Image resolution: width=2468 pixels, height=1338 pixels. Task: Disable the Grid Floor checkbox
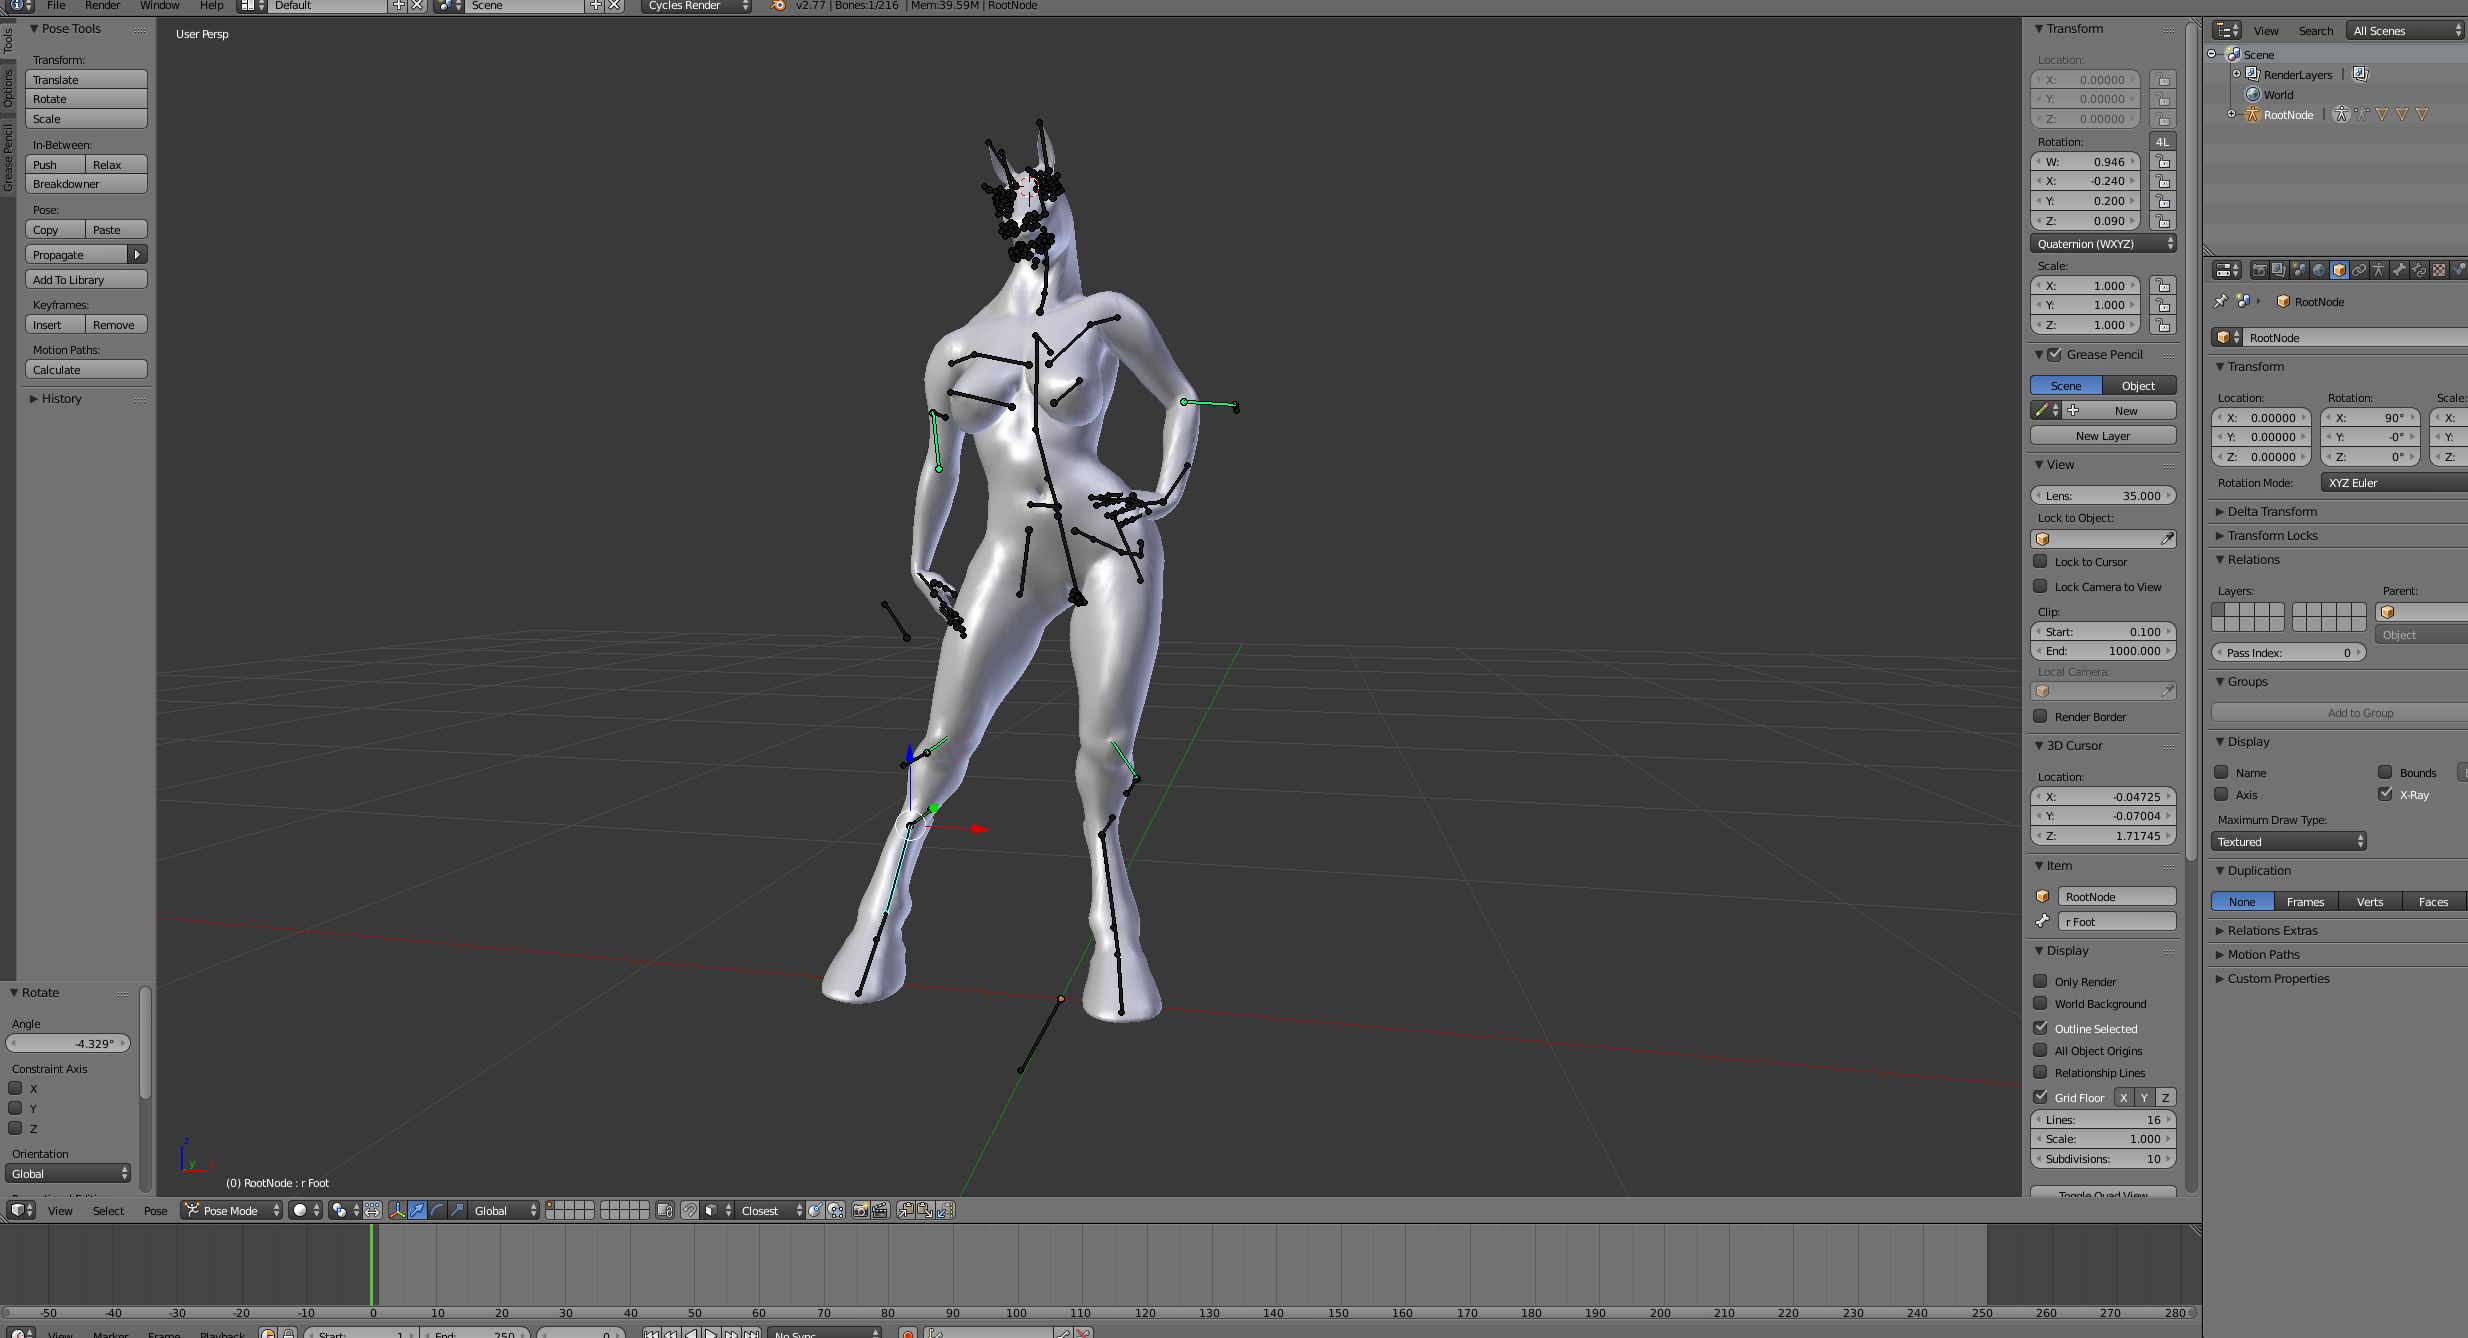click(x=2040, y=1097)
